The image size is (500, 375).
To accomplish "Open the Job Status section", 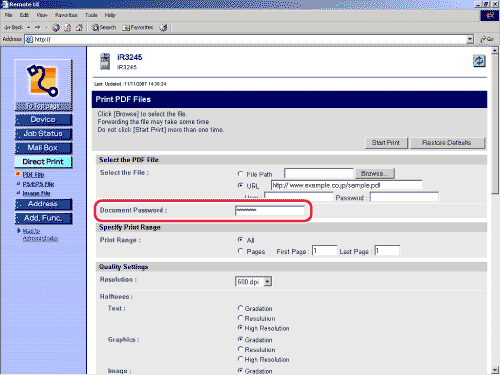I will click(x=43, y=134).
